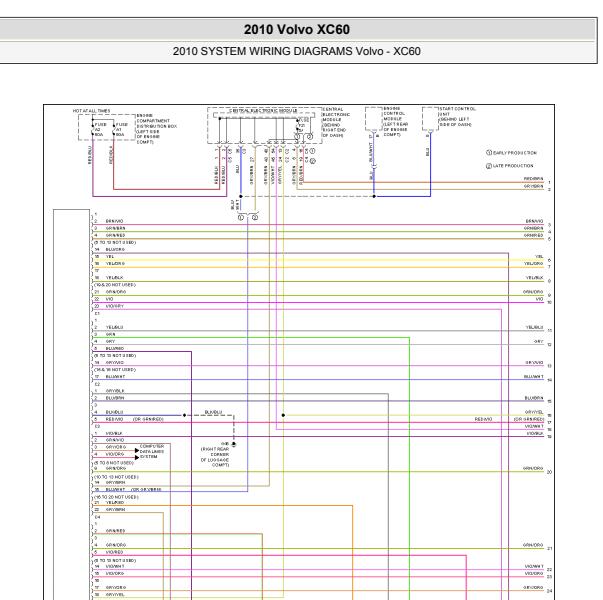Click the RED/BRN label at output 1
603x600 pixels.
[x=534, y=179]
